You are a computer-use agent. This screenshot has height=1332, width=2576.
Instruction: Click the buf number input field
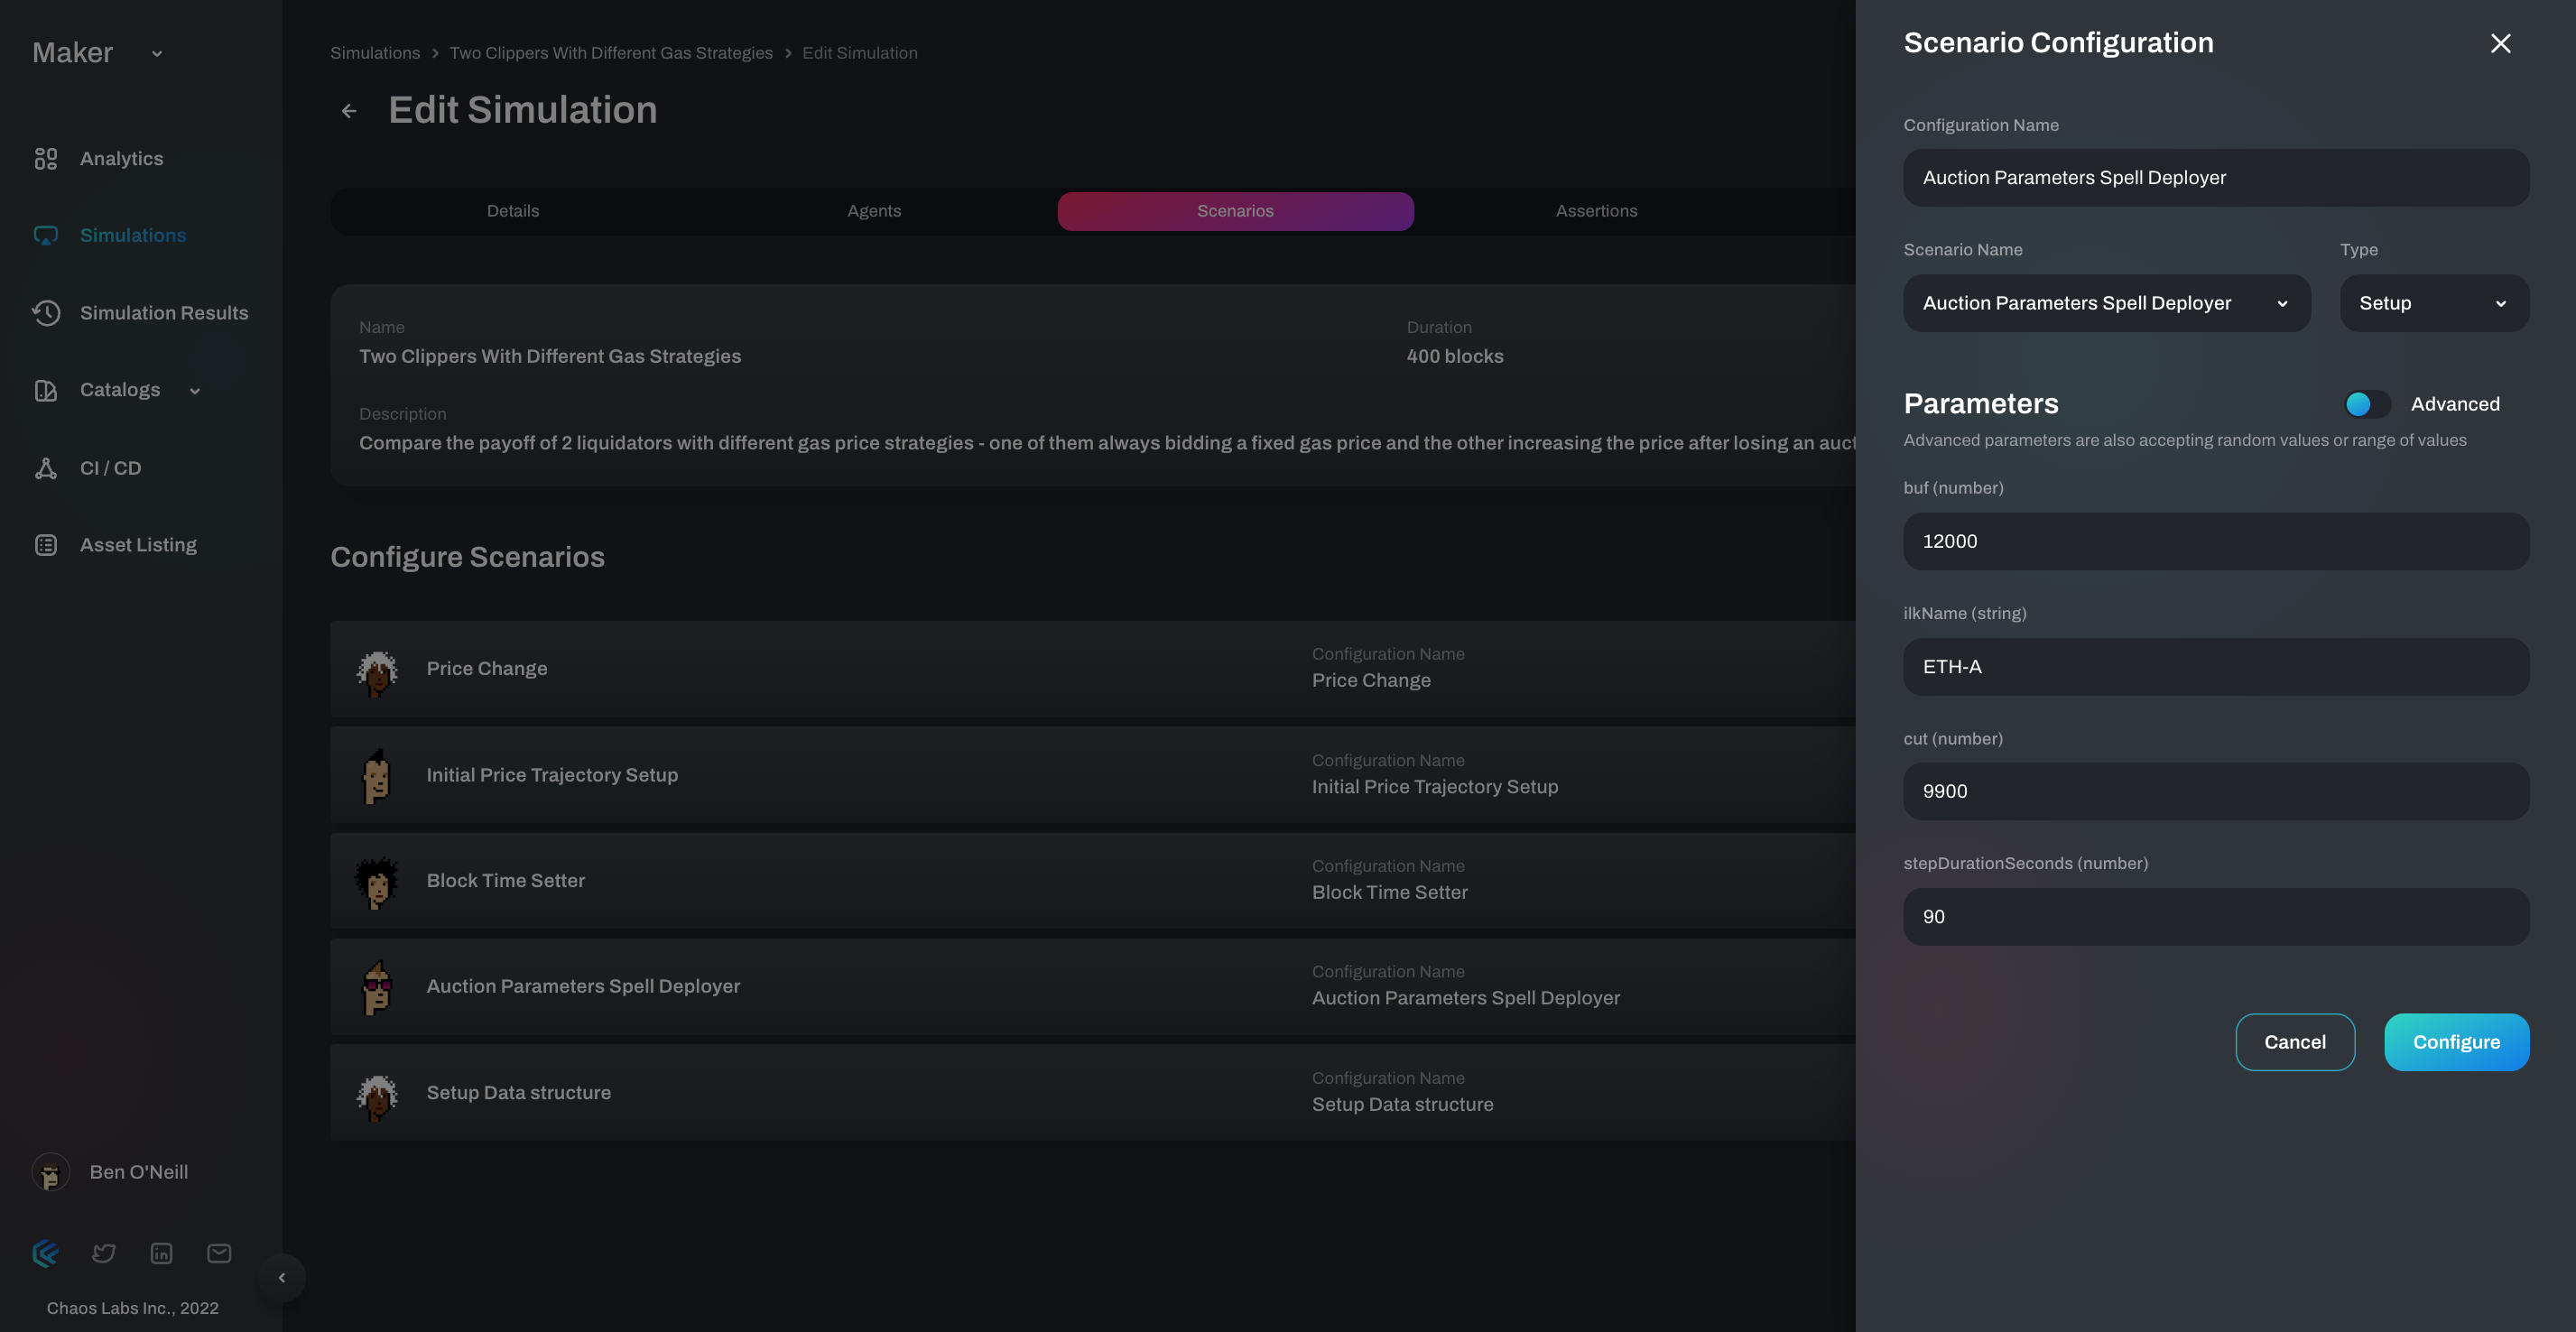coord(2215,541)
